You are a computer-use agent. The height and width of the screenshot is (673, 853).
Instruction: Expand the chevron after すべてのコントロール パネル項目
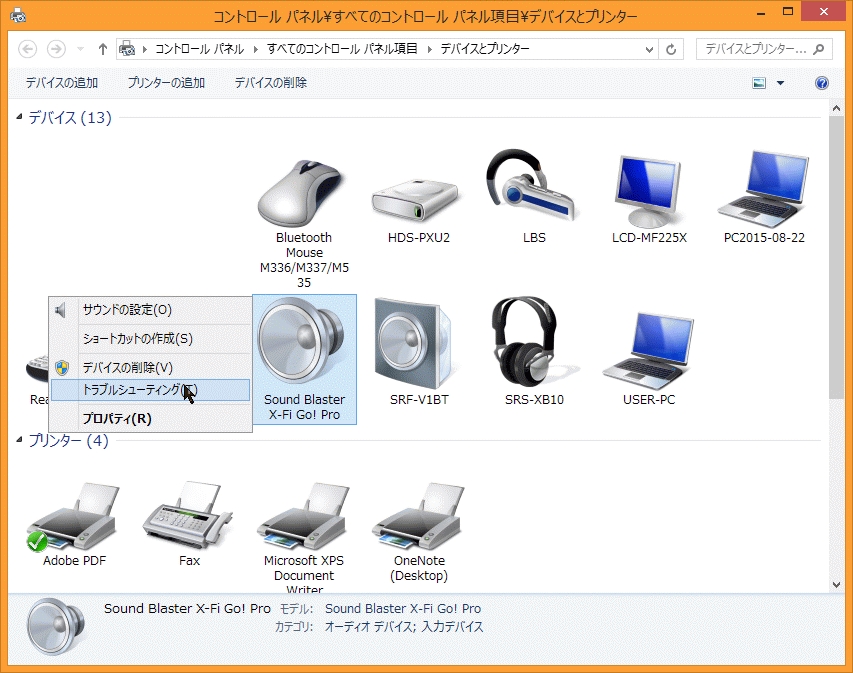[x=429, y=49]
